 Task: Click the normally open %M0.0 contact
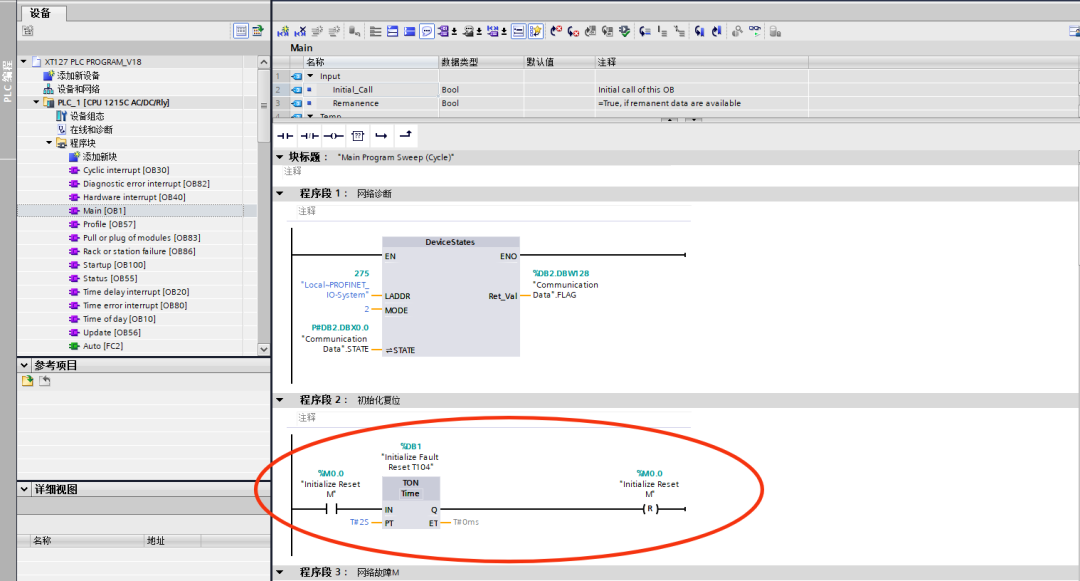click(331, 509)
